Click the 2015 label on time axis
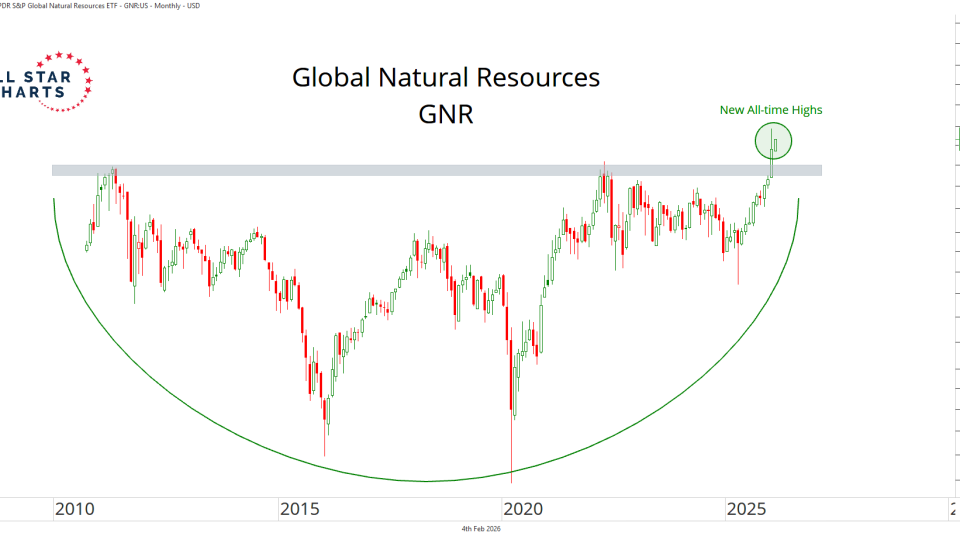The height and width of the screenshot is (540, 960). click(299, 510)
